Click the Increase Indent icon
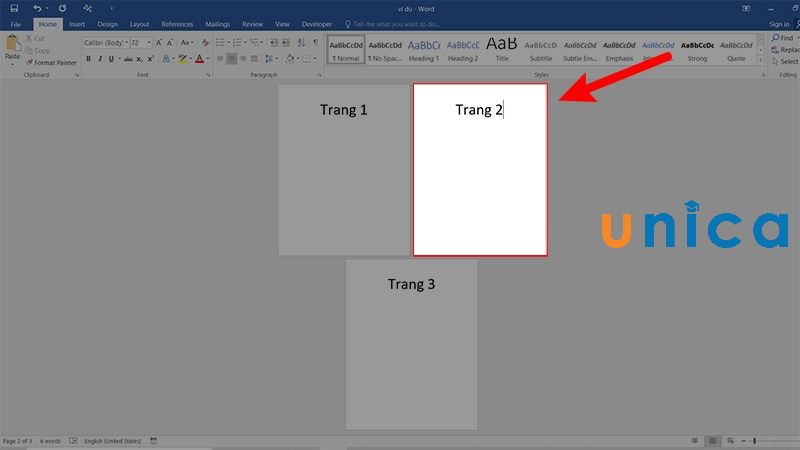This screenshot has height=450, width=800. click(285, 42)
